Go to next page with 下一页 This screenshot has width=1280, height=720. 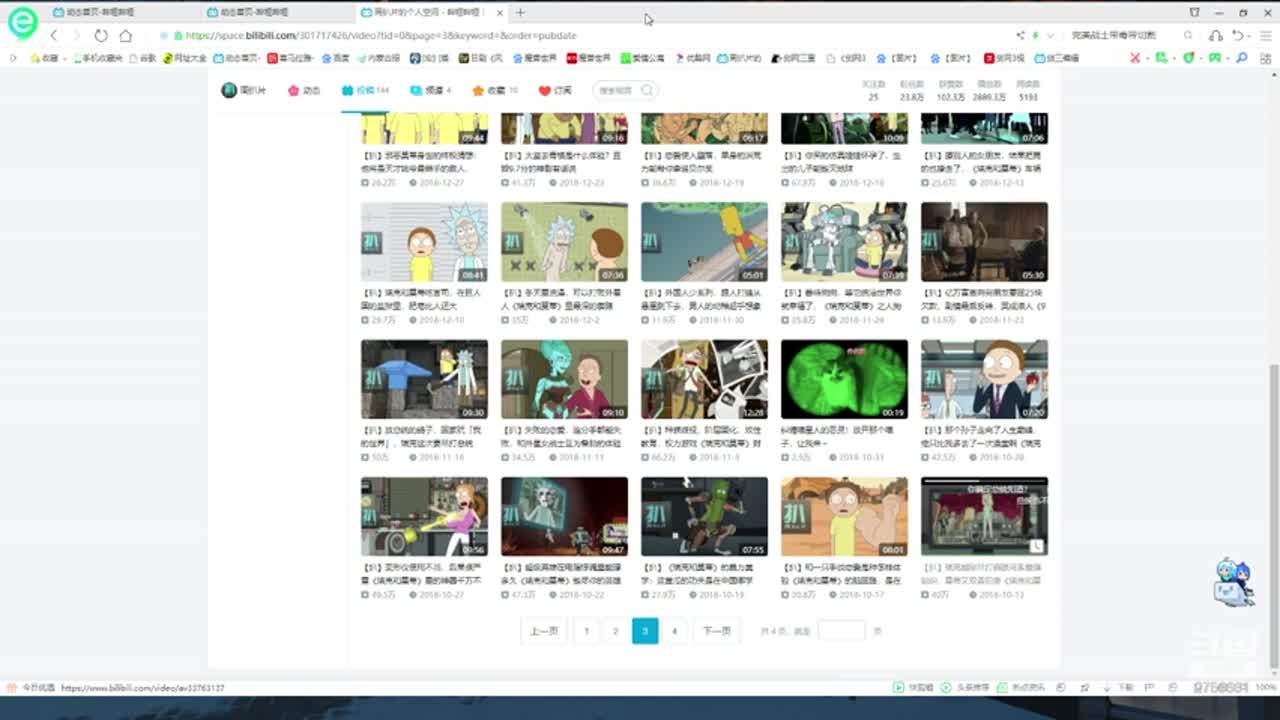click(x=716, y=631)
